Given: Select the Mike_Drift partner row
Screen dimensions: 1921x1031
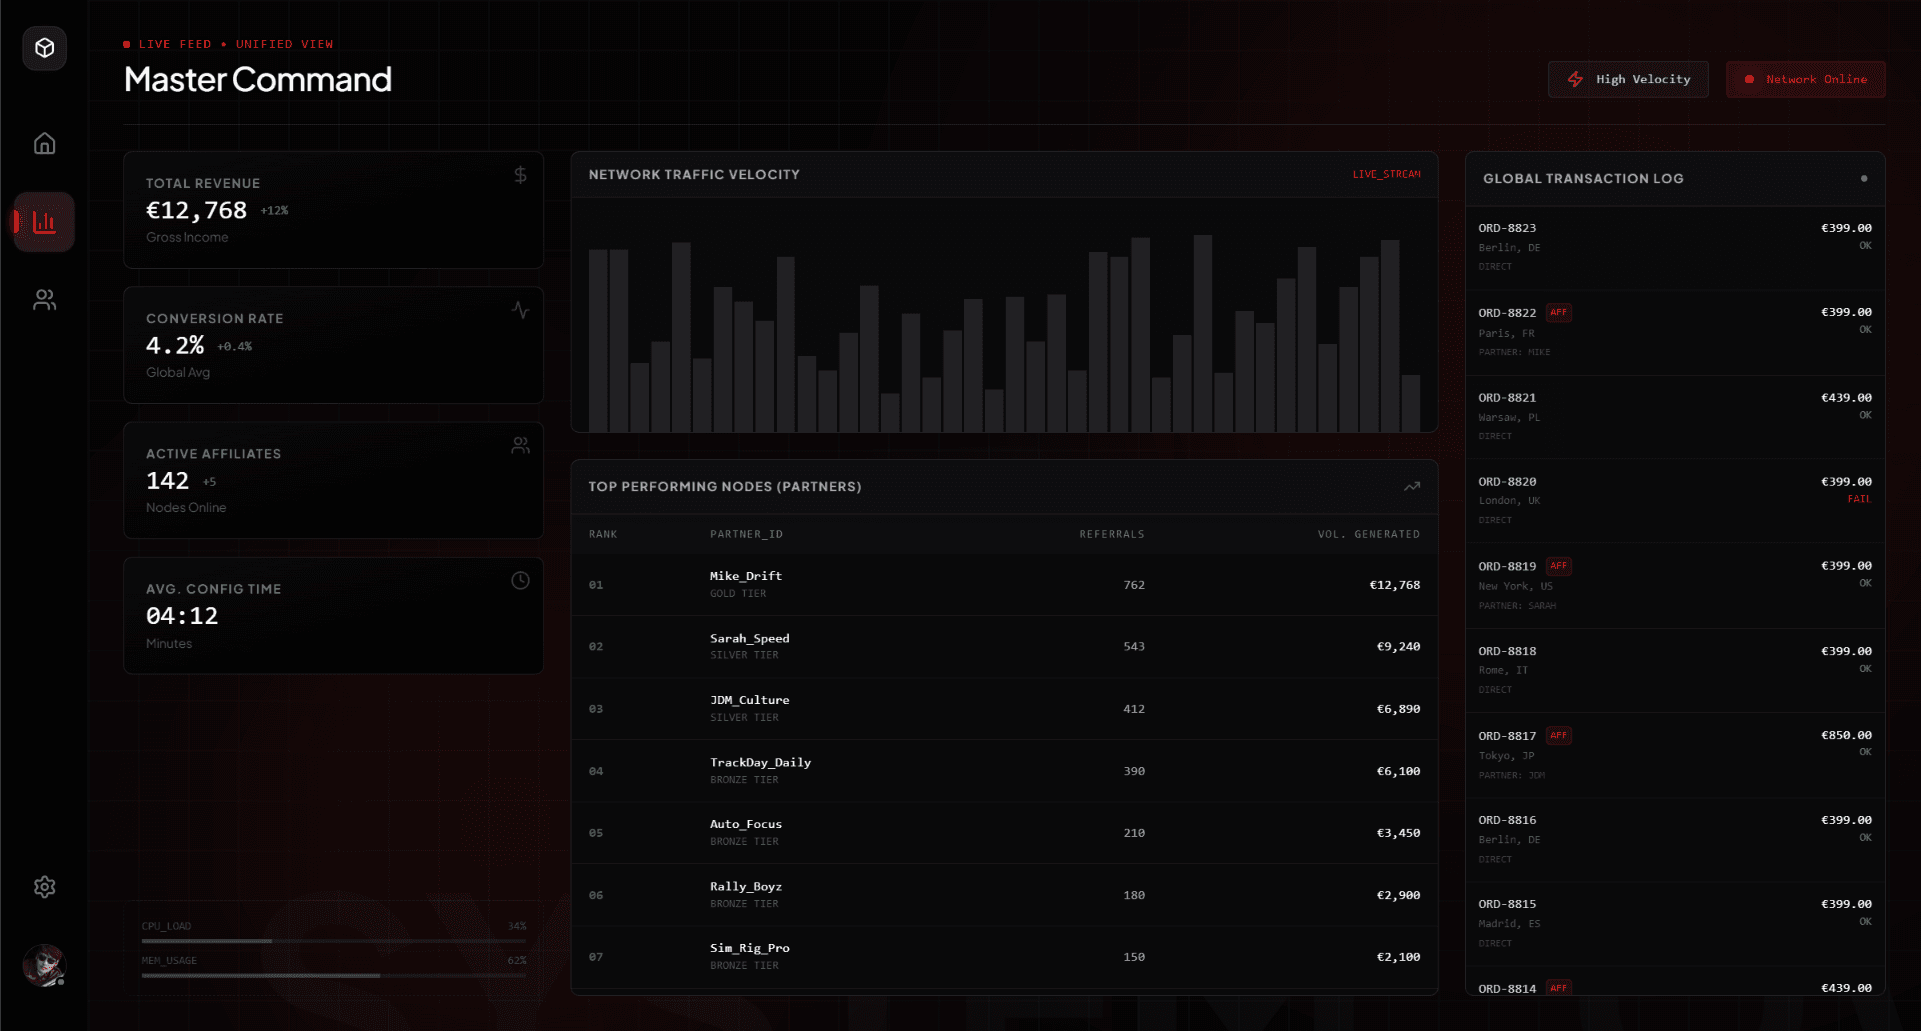Looking at the screenshot, I should coord(1004,585).
